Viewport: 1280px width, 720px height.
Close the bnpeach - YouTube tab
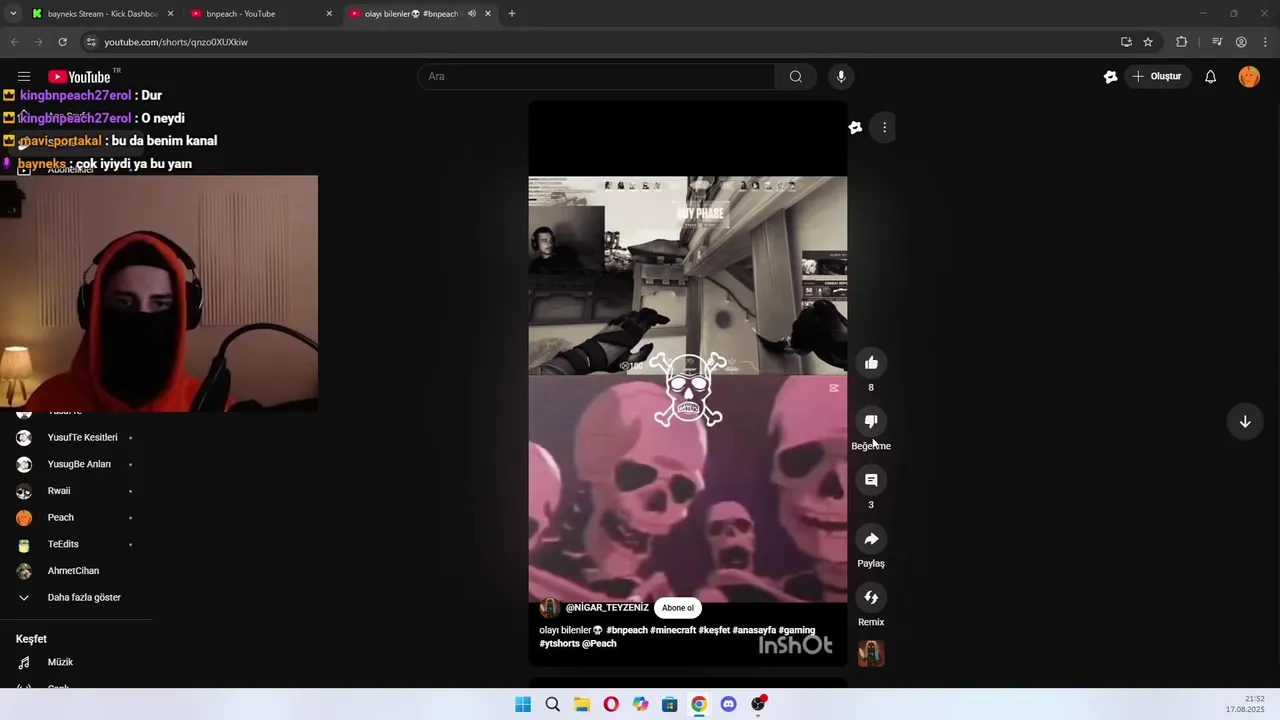pos(329,14)
